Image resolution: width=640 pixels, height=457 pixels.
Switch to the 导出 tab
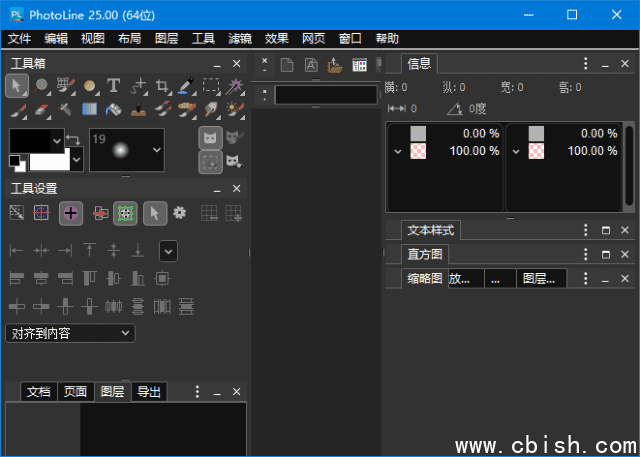point(149,392)
